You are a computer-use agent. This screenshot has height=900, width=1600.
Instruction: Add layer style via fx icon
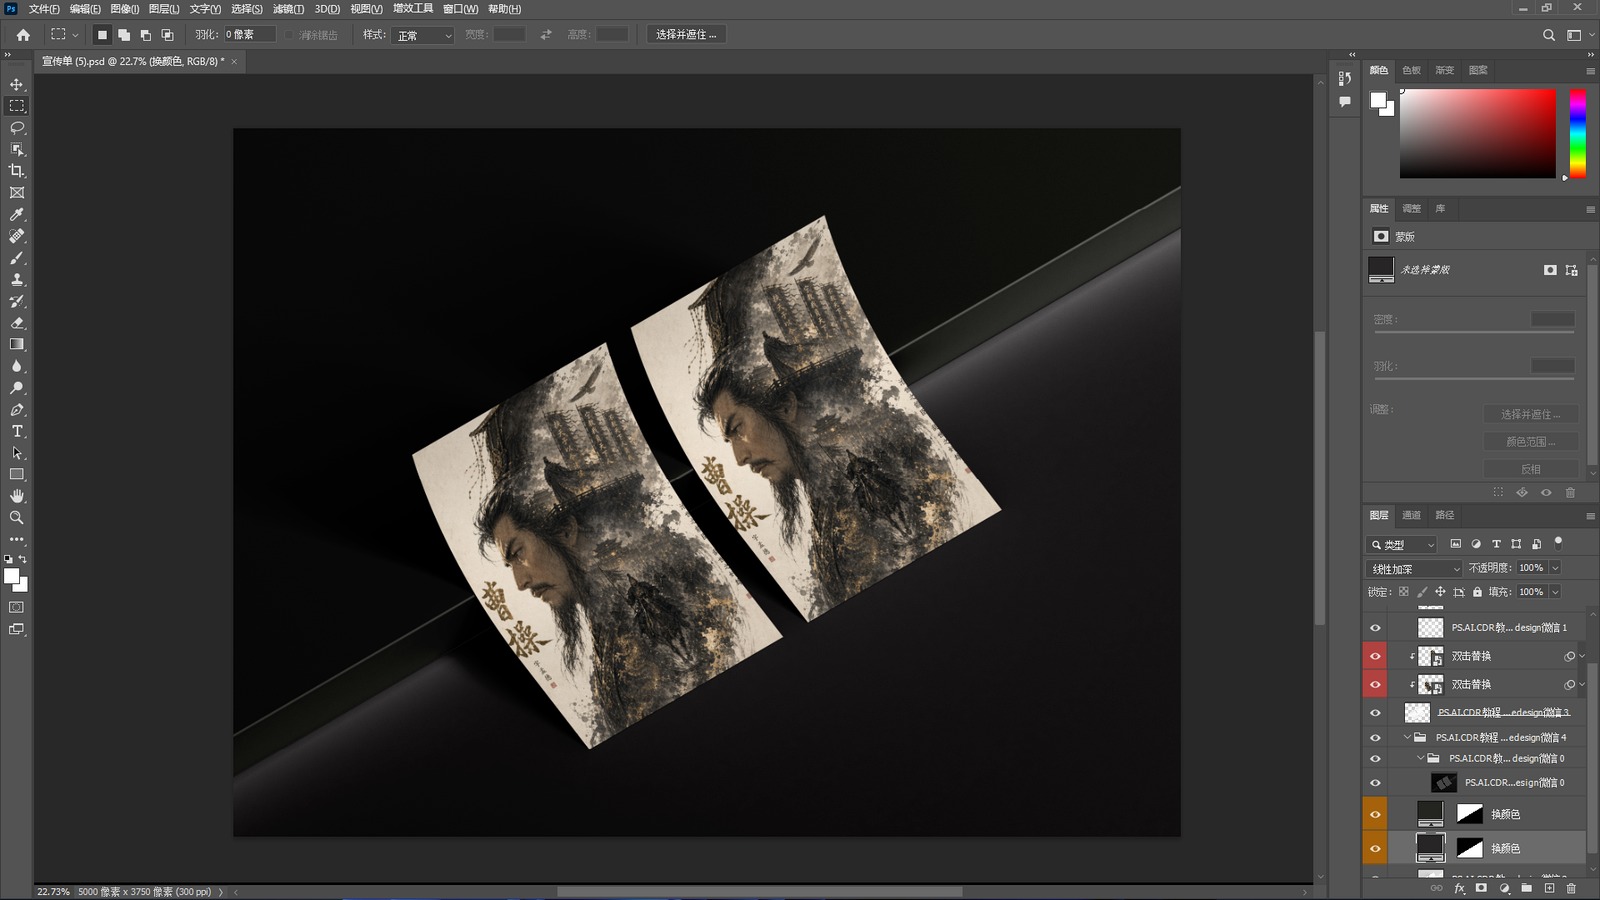coord(1459,888)
